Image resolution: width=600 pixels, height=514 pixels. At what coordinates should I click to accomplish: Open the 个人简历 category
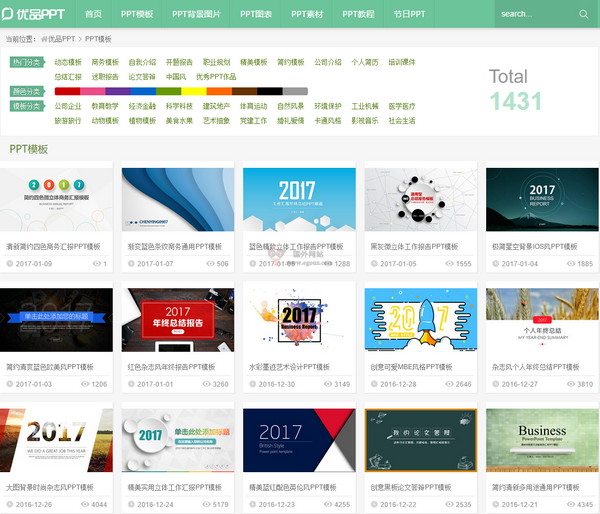point(365,62)
